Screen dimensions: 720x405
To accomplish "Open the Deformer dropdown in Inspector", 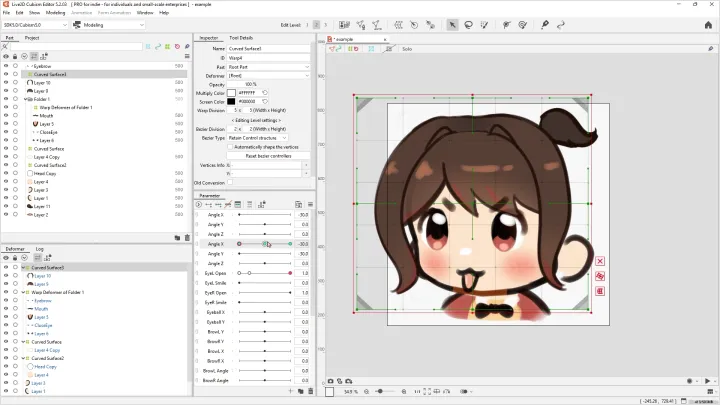I will [269, 76].
